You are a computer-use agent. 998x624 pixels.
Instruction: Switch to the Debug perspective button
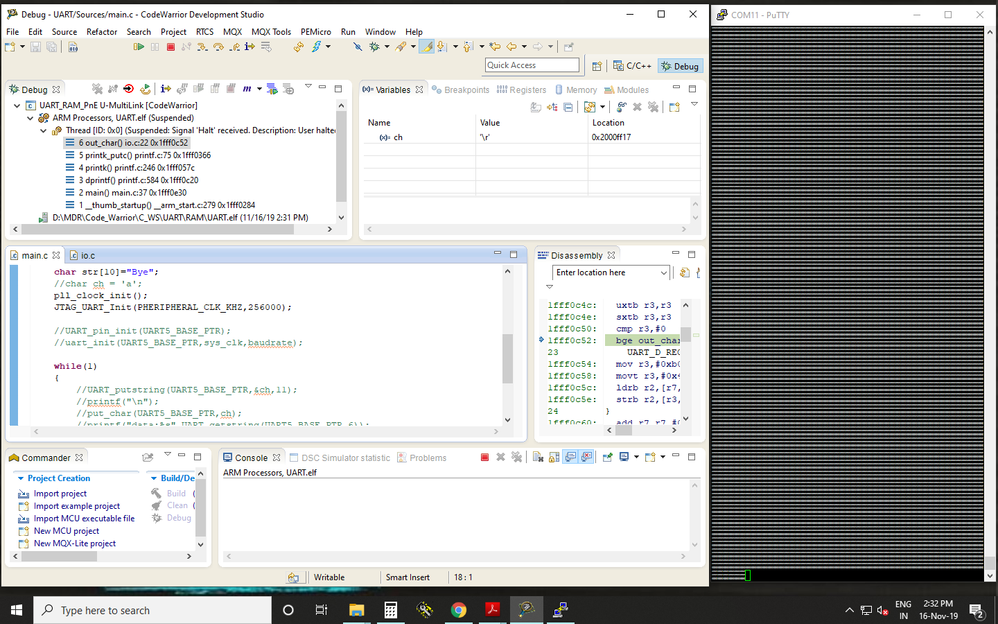click(680, 66)
